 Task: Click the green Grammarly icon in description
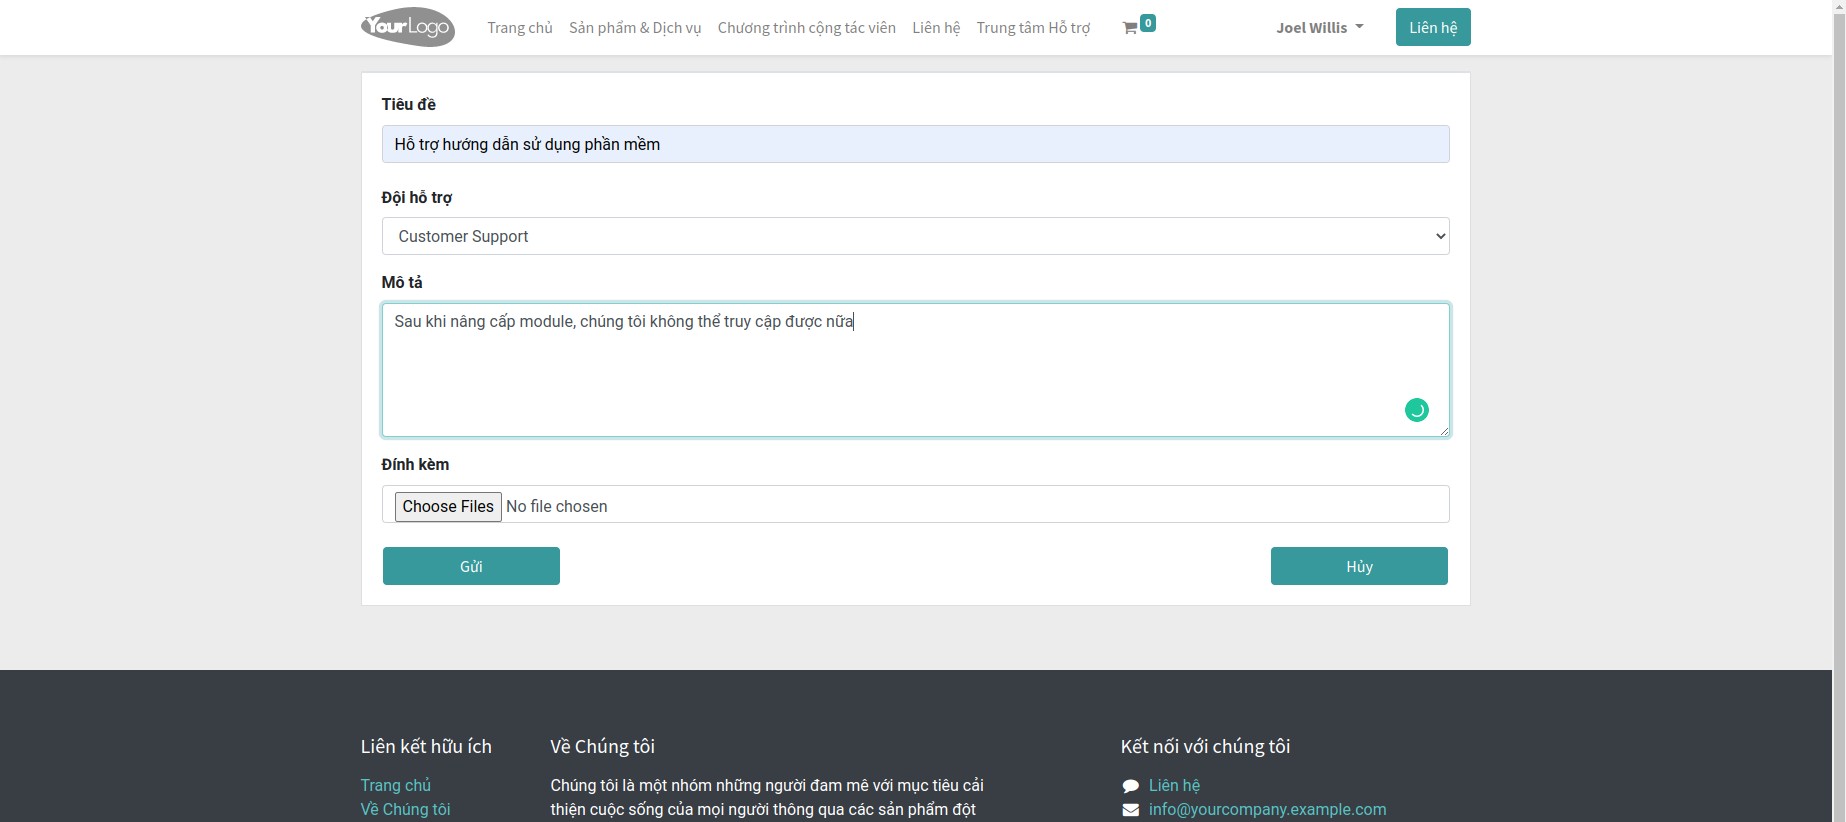1416,410
